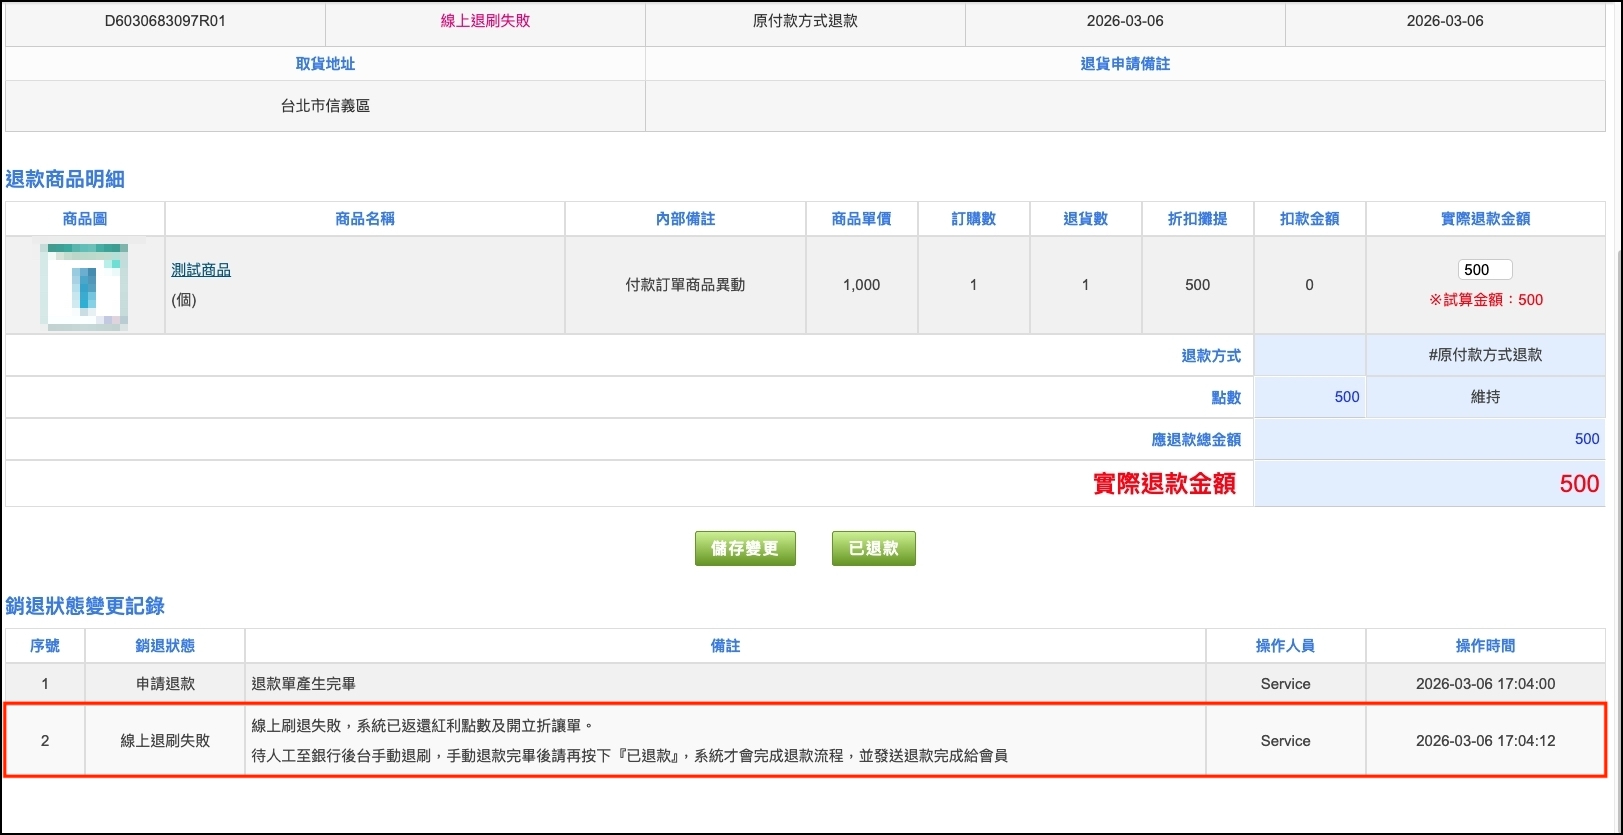
Task: Click the 儲存變更 button
Action: [x=745, y=549]
